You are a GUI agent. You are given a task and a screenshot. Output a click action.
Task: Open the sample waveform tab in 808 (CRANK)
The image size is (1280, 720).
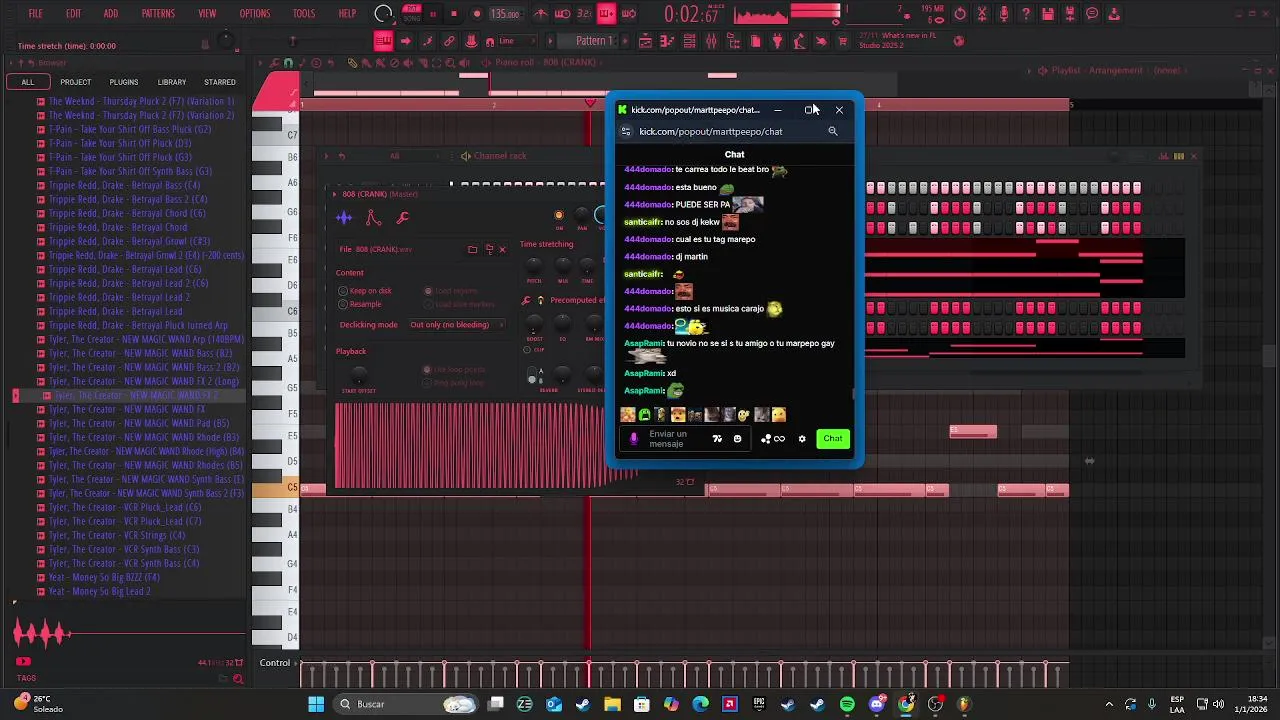344,218
